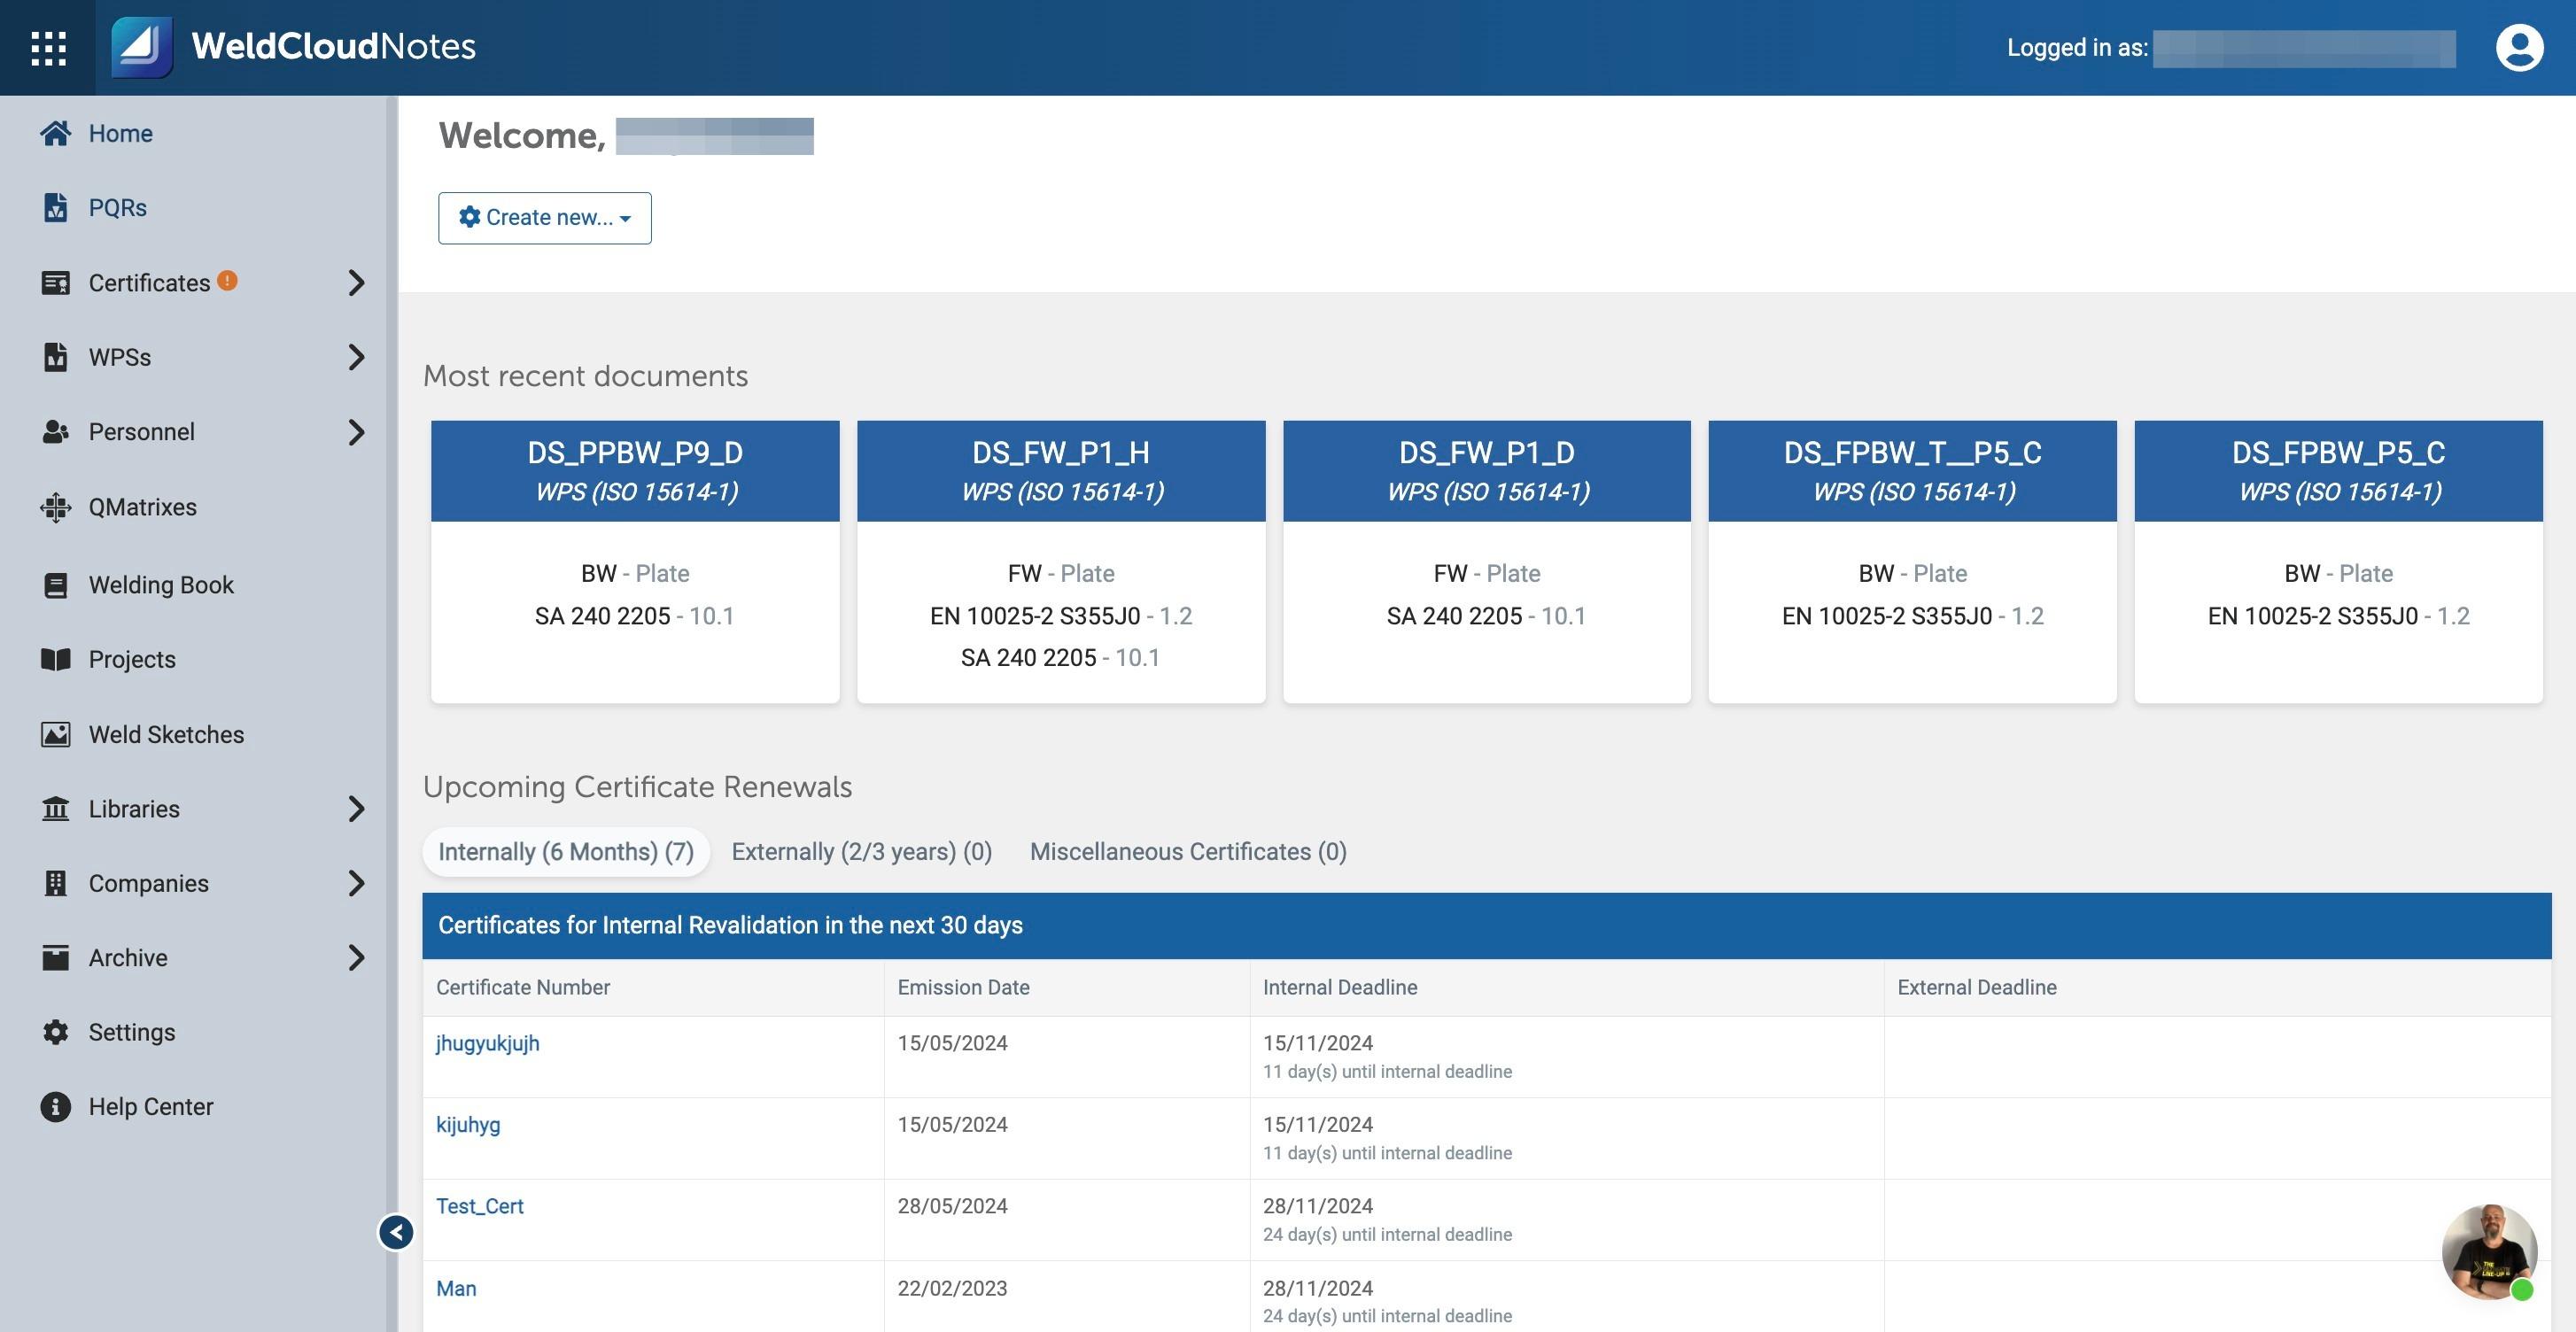Open the DS_FW_P1_D document card
2576x1332 pixels.
tap(1487, 562)
